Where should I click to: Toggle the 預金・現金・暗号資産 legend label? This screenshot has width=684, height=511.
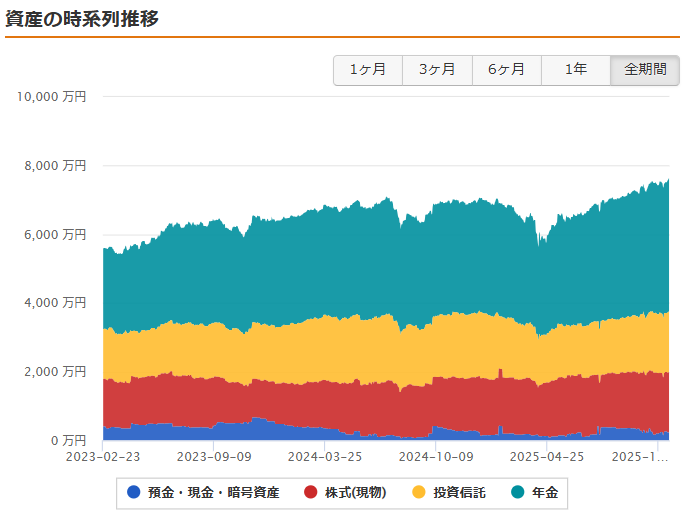[x=213, y=492]
